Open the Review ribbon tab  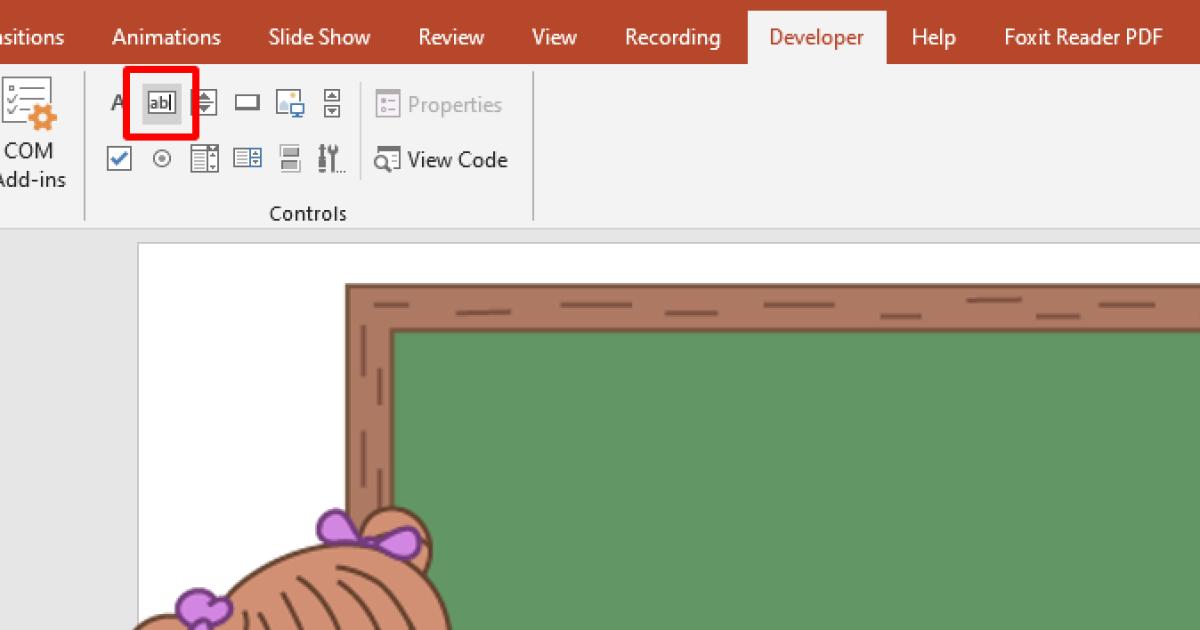coord(450,36)
